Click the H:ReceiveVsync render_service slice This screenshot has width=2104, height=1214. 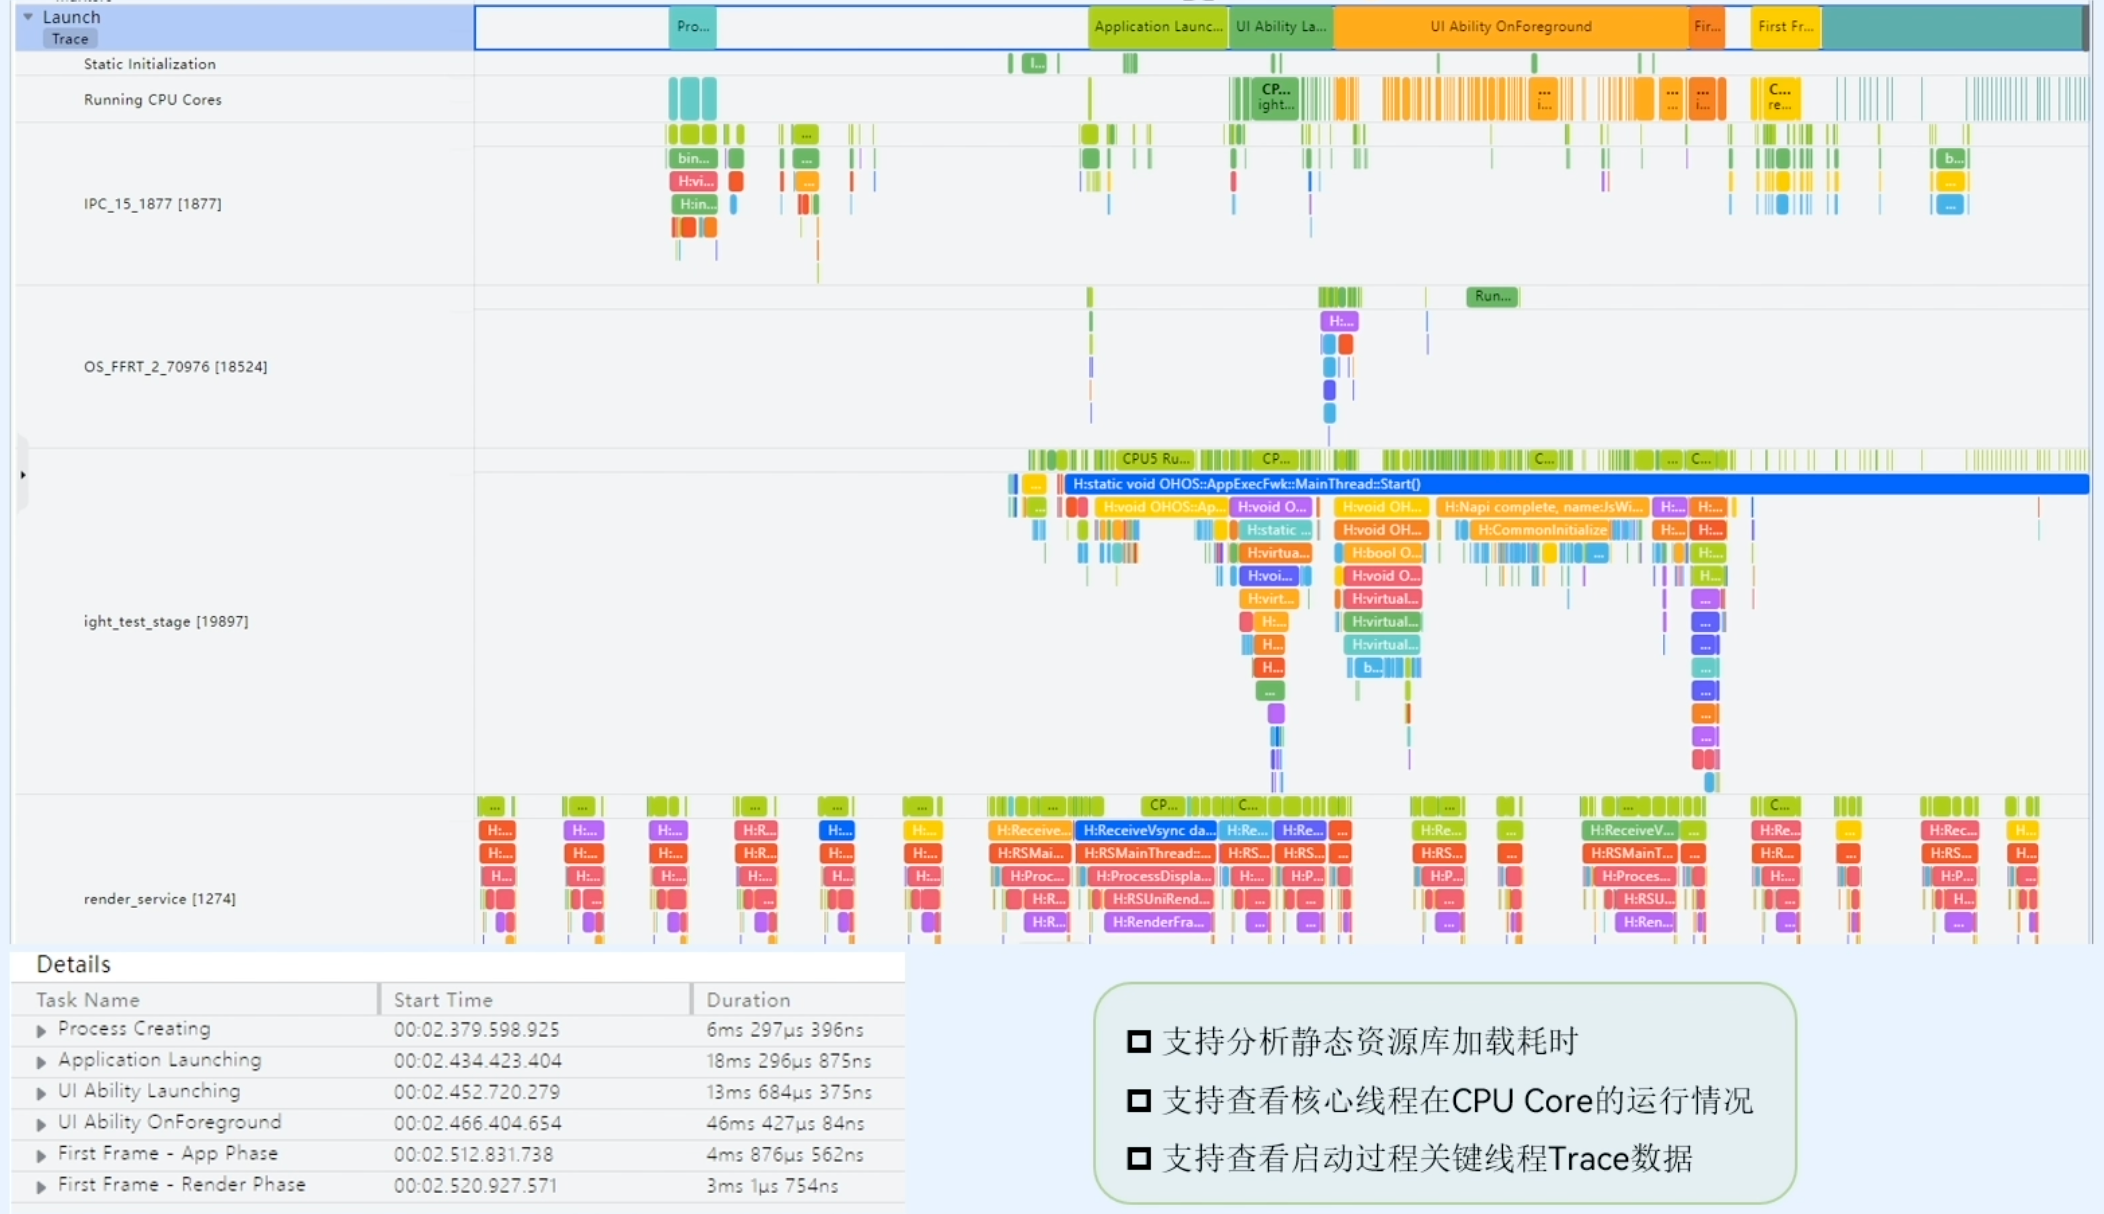1148,830
